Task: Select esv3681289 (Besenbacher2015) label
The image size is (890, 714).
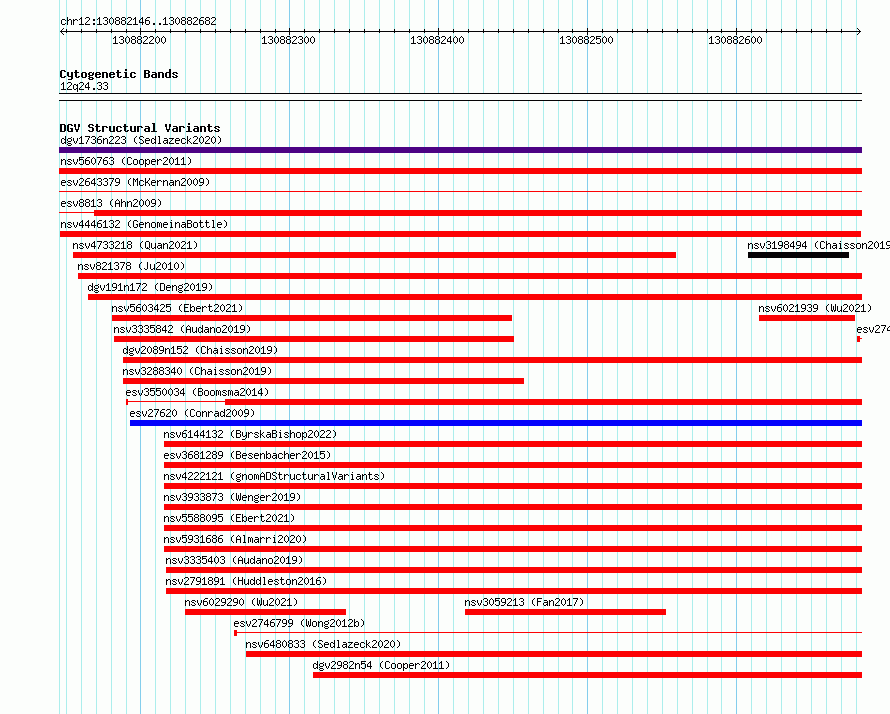Action: [247, 455]
